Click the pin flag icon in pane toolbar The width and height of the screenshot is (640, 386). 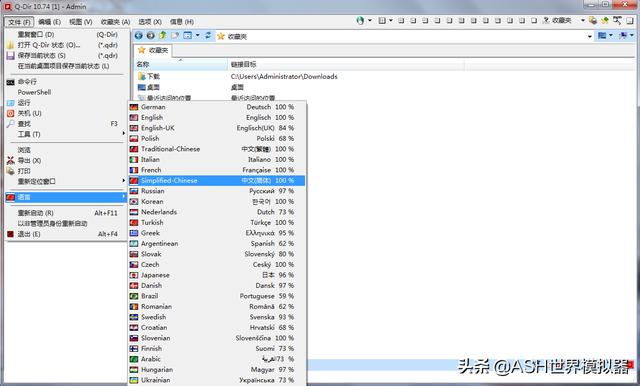[623, 35]
